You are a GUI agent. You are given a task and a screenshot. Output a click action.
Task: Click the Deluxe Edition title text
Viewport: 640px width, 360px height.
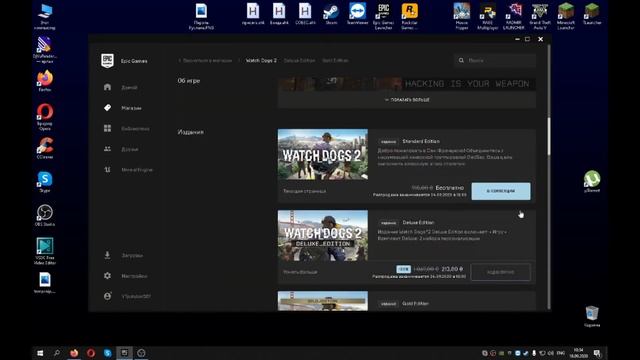click(x=418, y=222)
